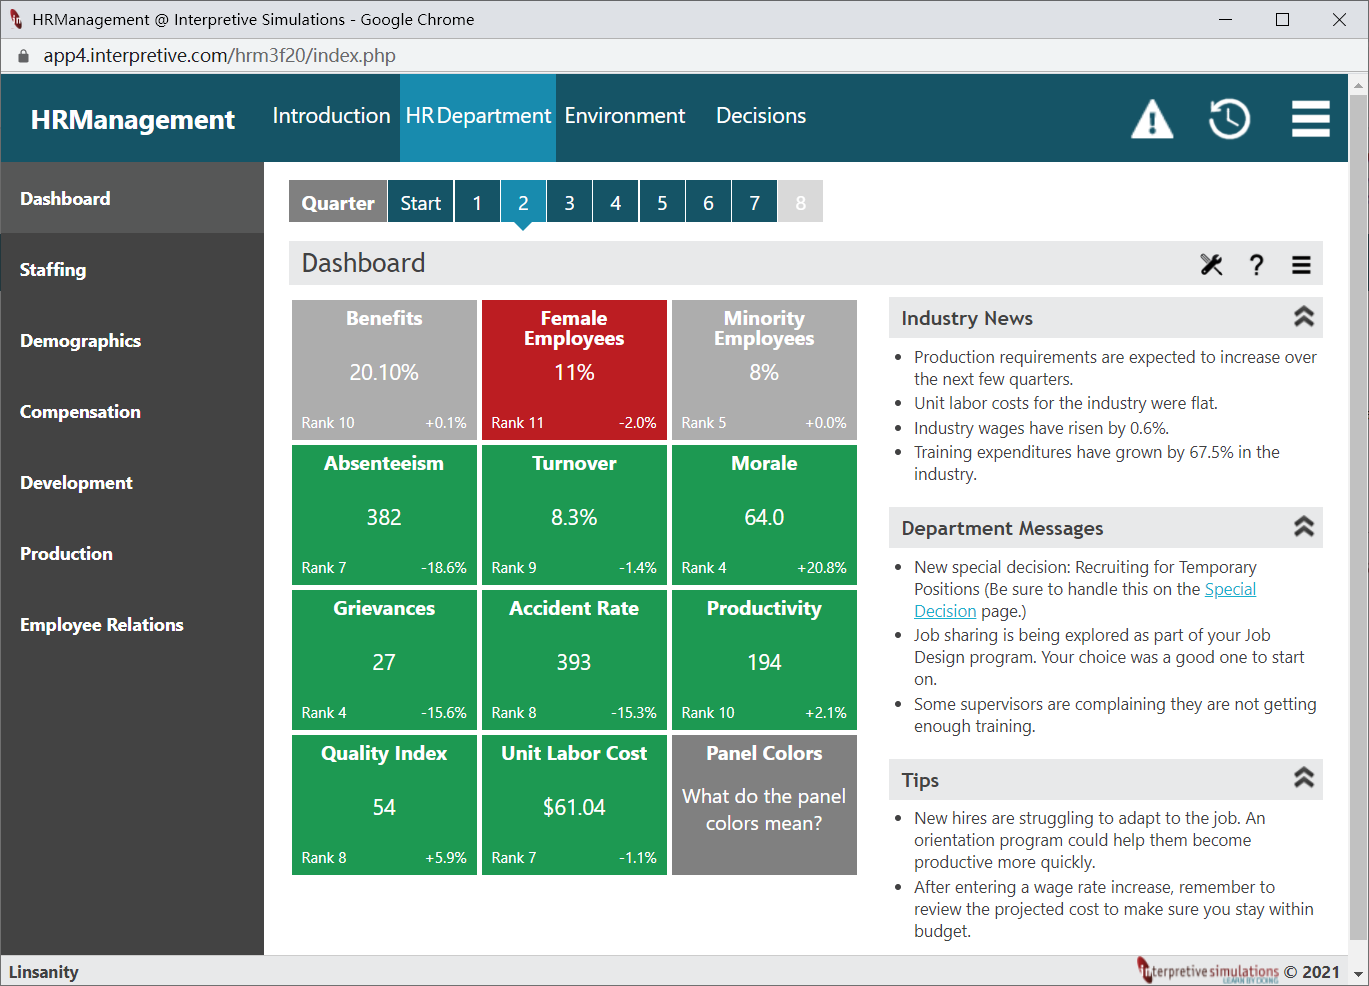
Task: Go to the Decisions tab
Action: [x=761, y=116]
